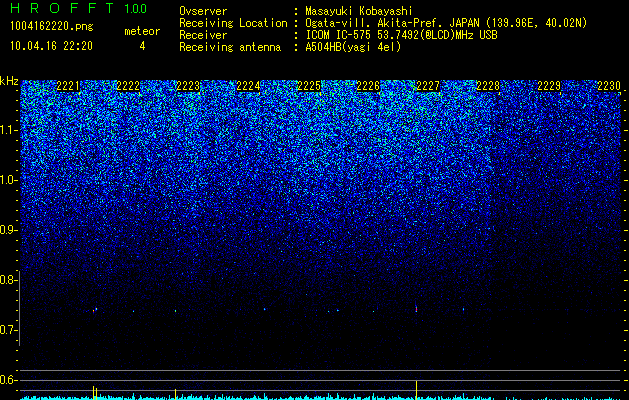The width and height of the screenshot is (629, 400).
Task: Select the kHz axis unit label
Action: click(9, 81)
